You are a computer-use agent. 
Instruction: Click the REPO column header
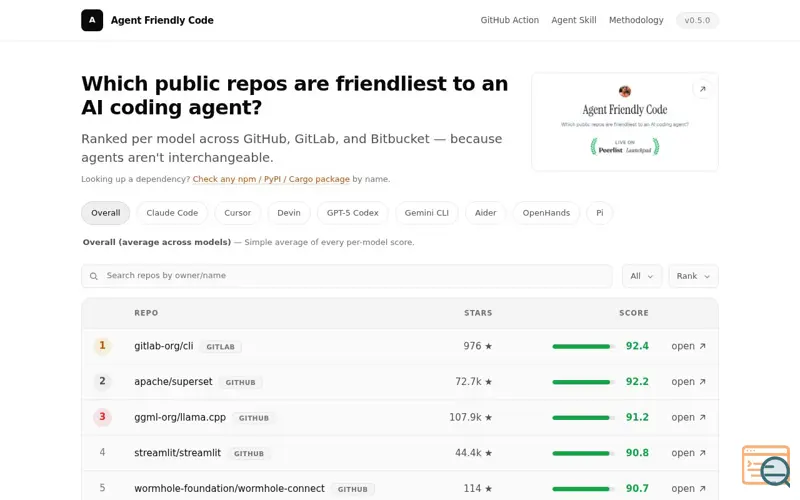click(146, 313)
